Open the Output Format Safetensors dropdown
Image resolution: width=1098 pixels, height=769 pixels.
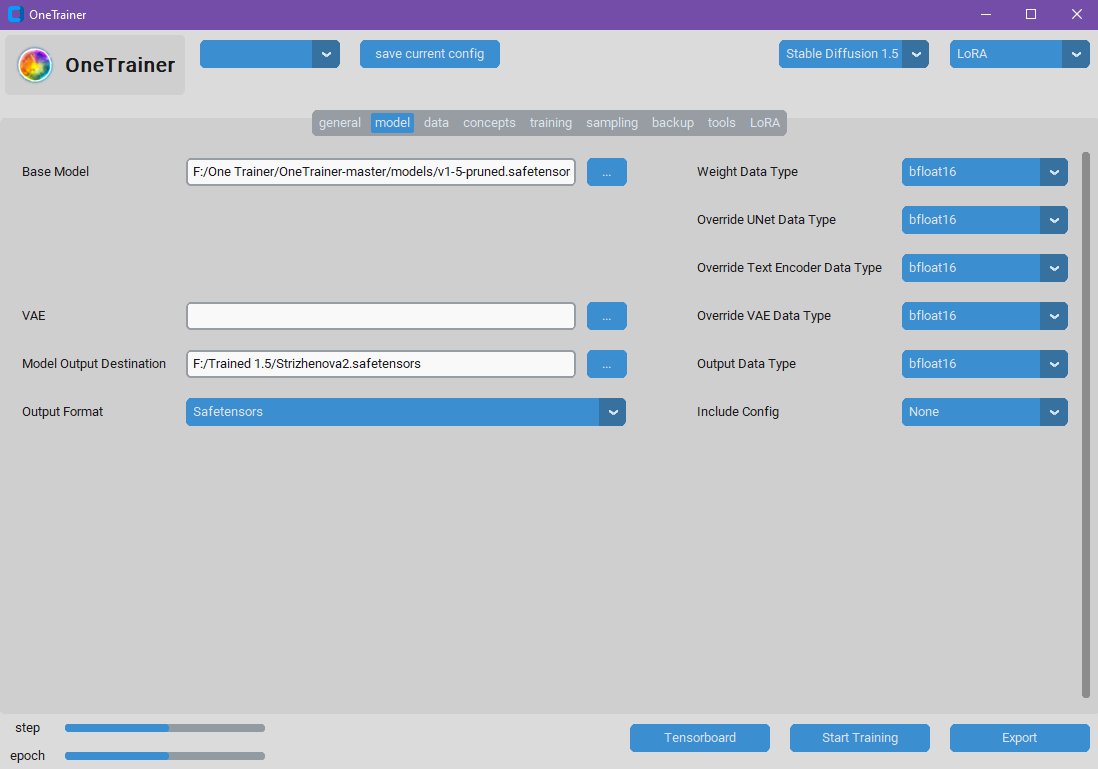tap(405, 412)
